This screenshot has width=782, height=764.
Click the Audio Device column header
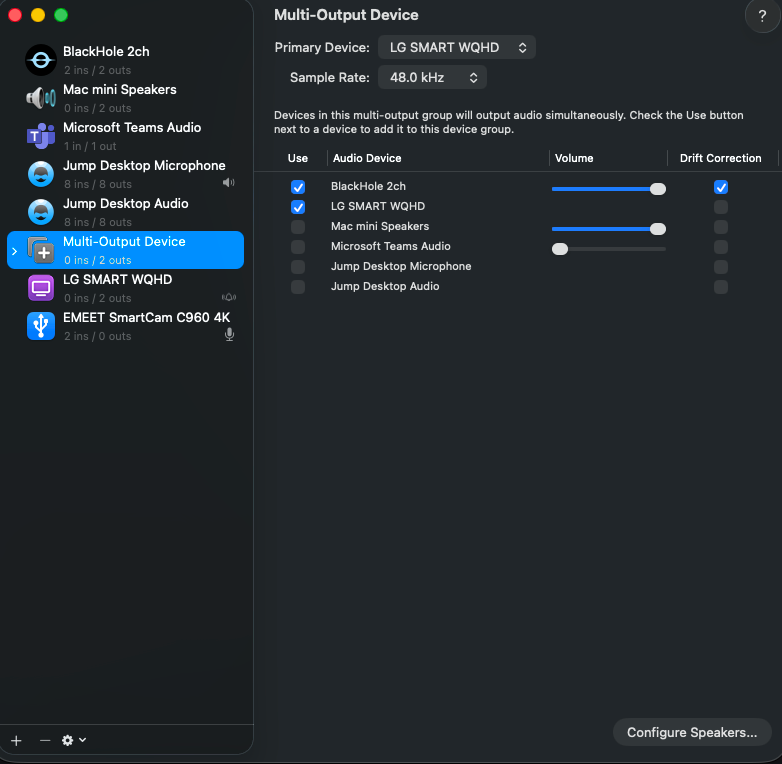(367, 158)
